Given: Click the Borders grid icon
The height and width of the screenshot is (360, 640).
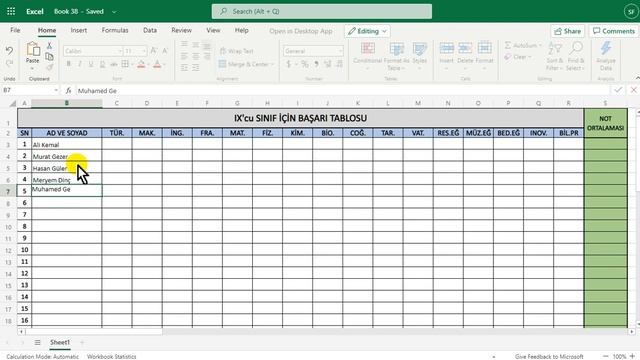Looking at the screenshot, I should coord(125,64).
